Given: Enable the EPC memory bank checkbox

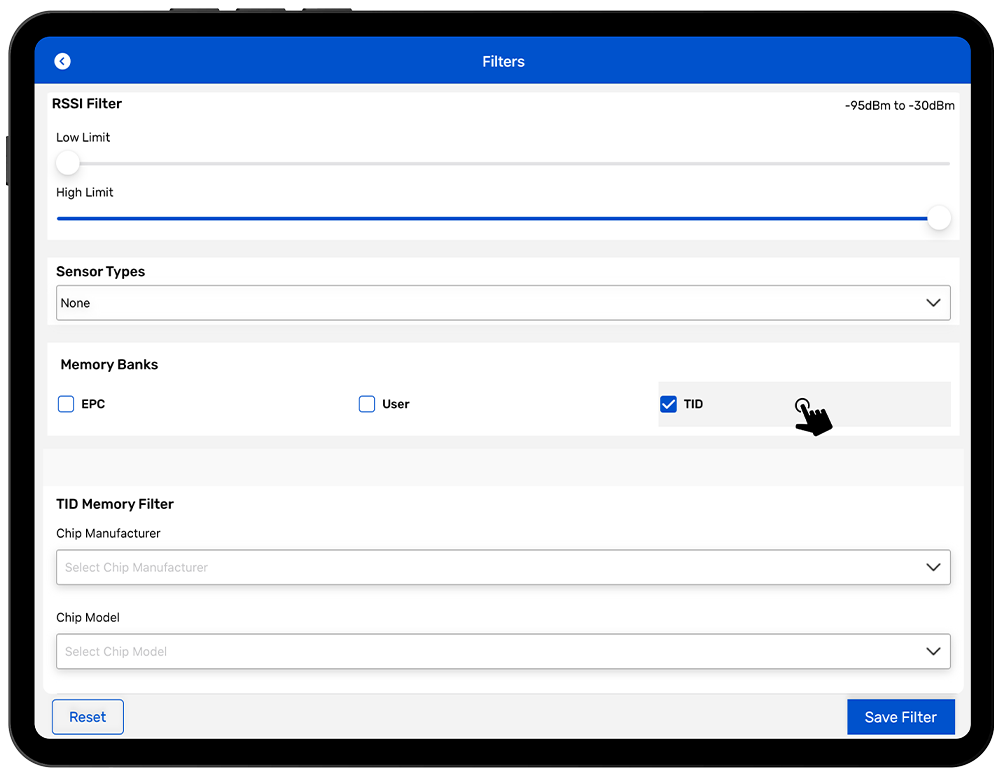Looking at the screenshot, I should (x=66, y=404).
